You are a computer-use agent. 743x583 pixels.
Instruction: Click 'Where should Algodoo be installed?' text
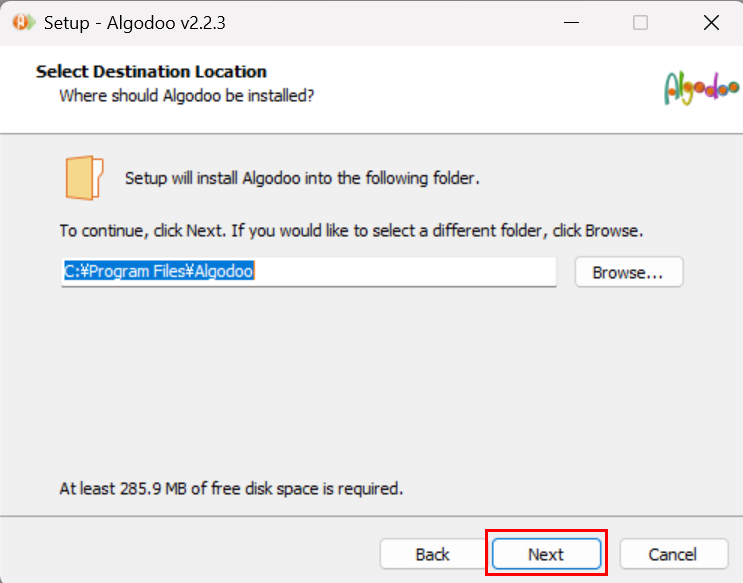tap(187, 96)
